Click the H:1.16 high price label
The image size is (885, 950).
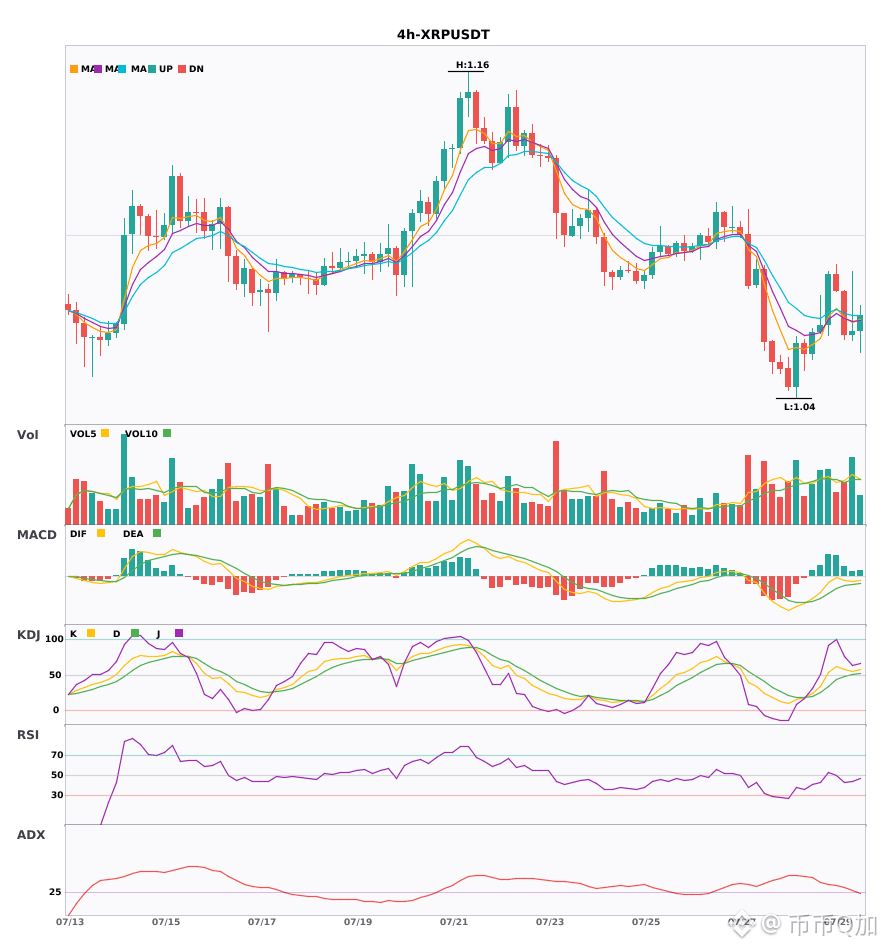click(x=472, y=65)
